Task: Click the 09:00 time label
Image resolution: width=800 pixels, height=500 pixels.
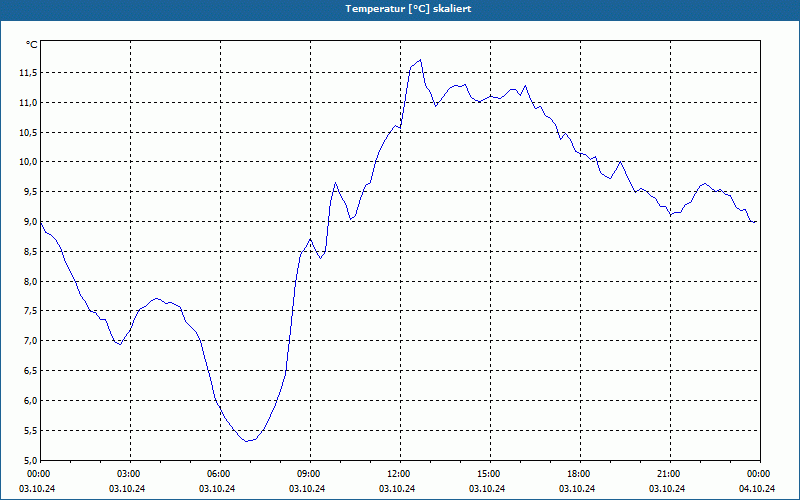Action: coord(308,474)
